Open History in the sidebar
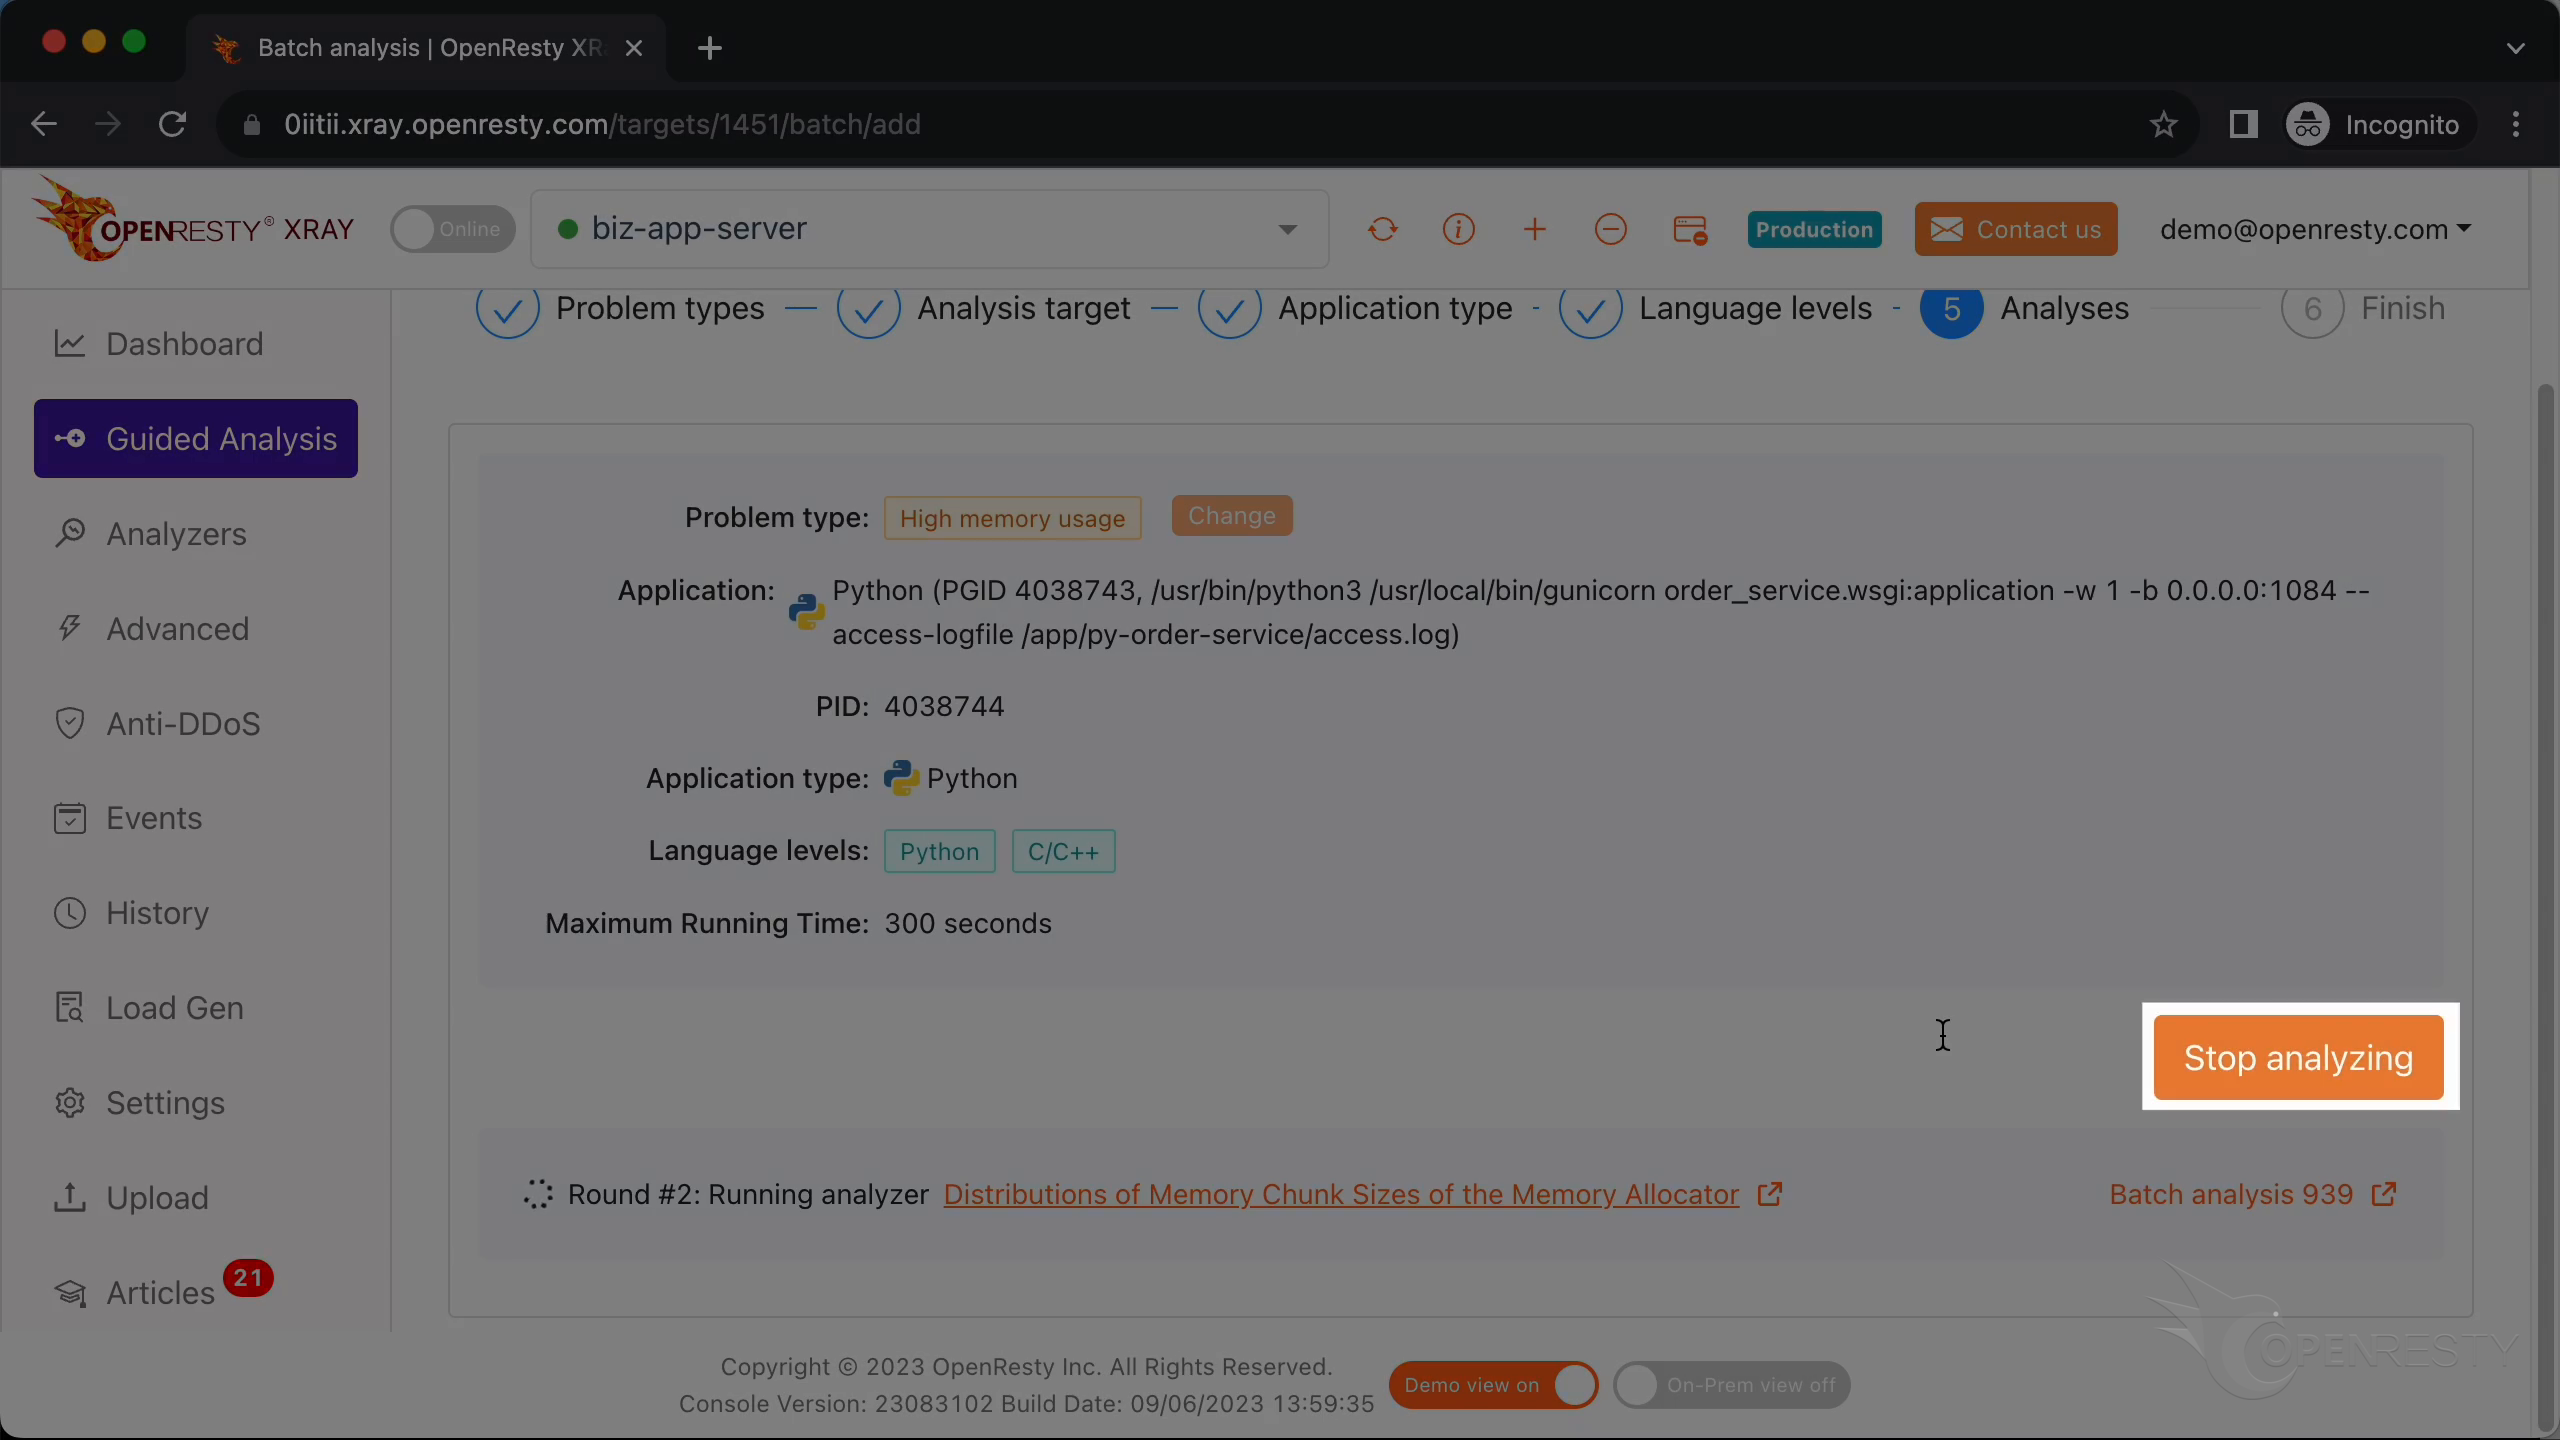This screenshot has width=2560, height=1440. (195, 913)
